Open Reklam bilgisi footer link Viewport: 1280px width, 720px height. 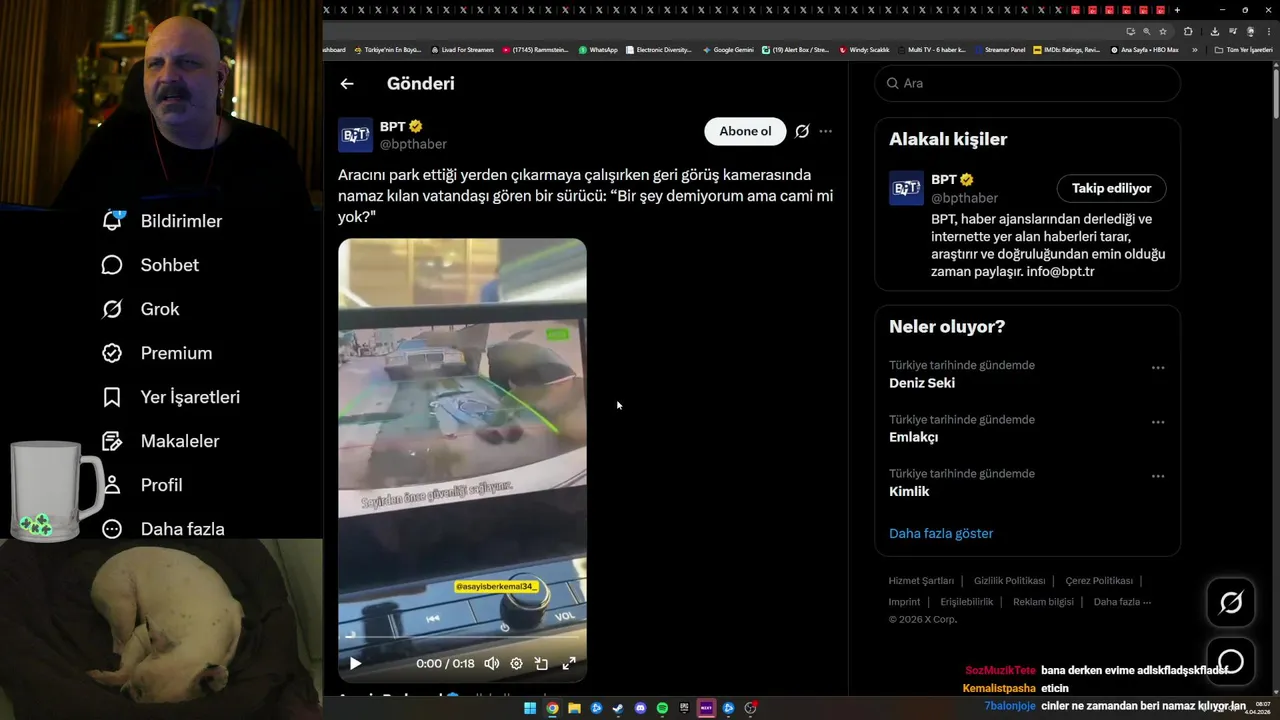click(x=1043, y=602)
